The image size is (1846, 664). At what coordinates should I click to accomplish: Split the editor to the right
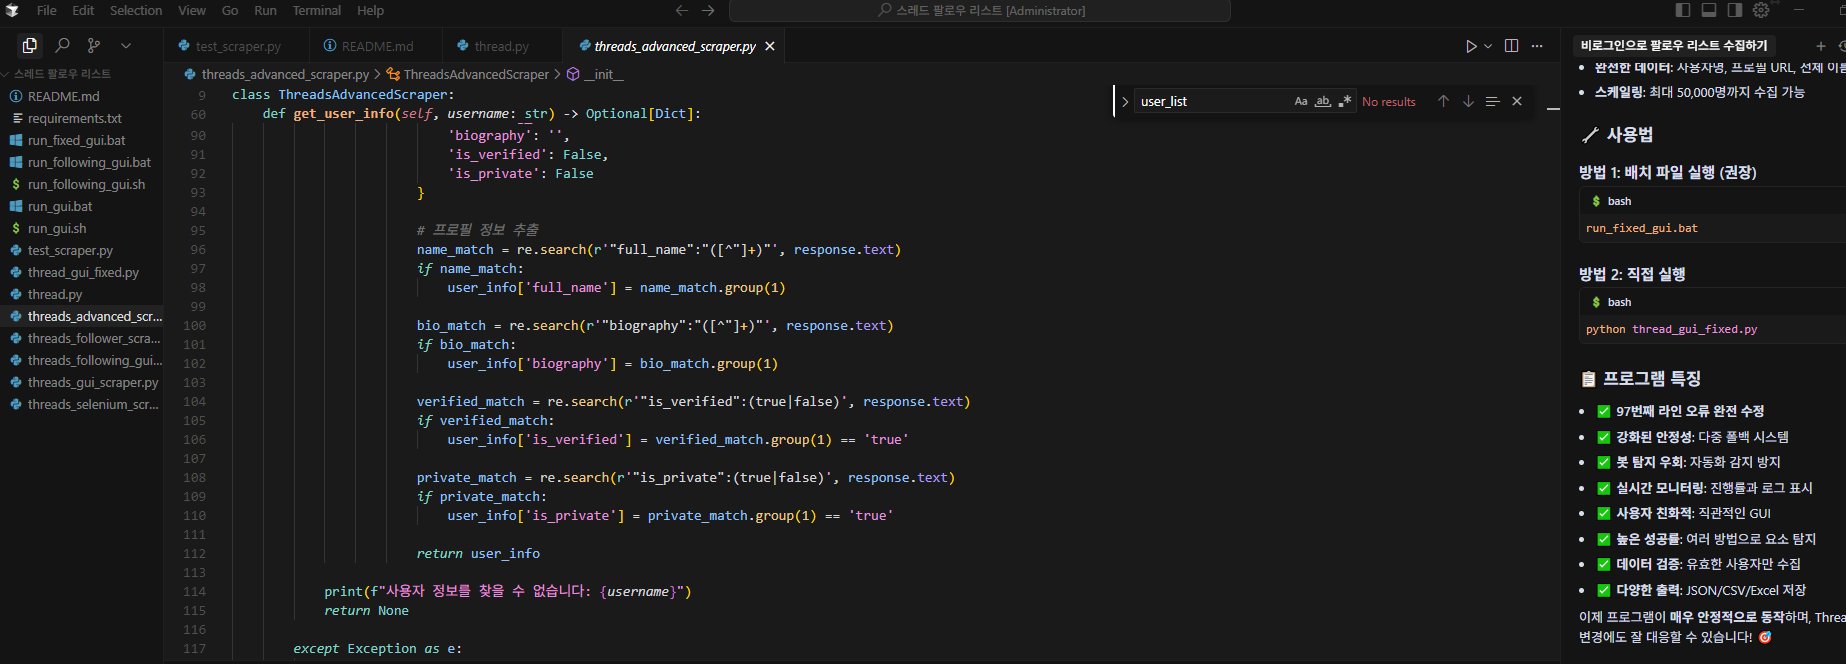point(1511,46)
